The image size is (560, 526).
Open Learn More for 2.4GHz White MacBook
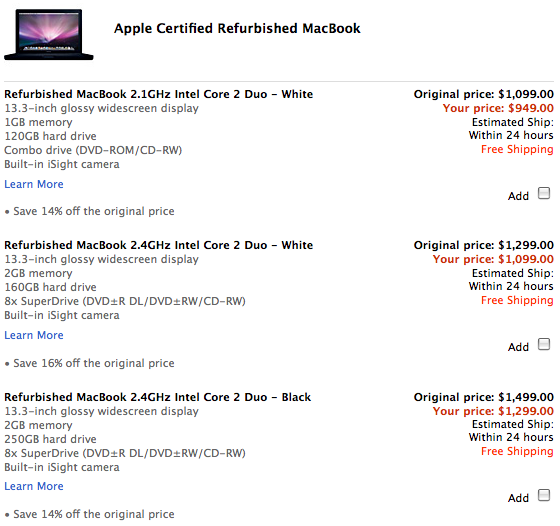pyautogui.click(x=34, y=335)
